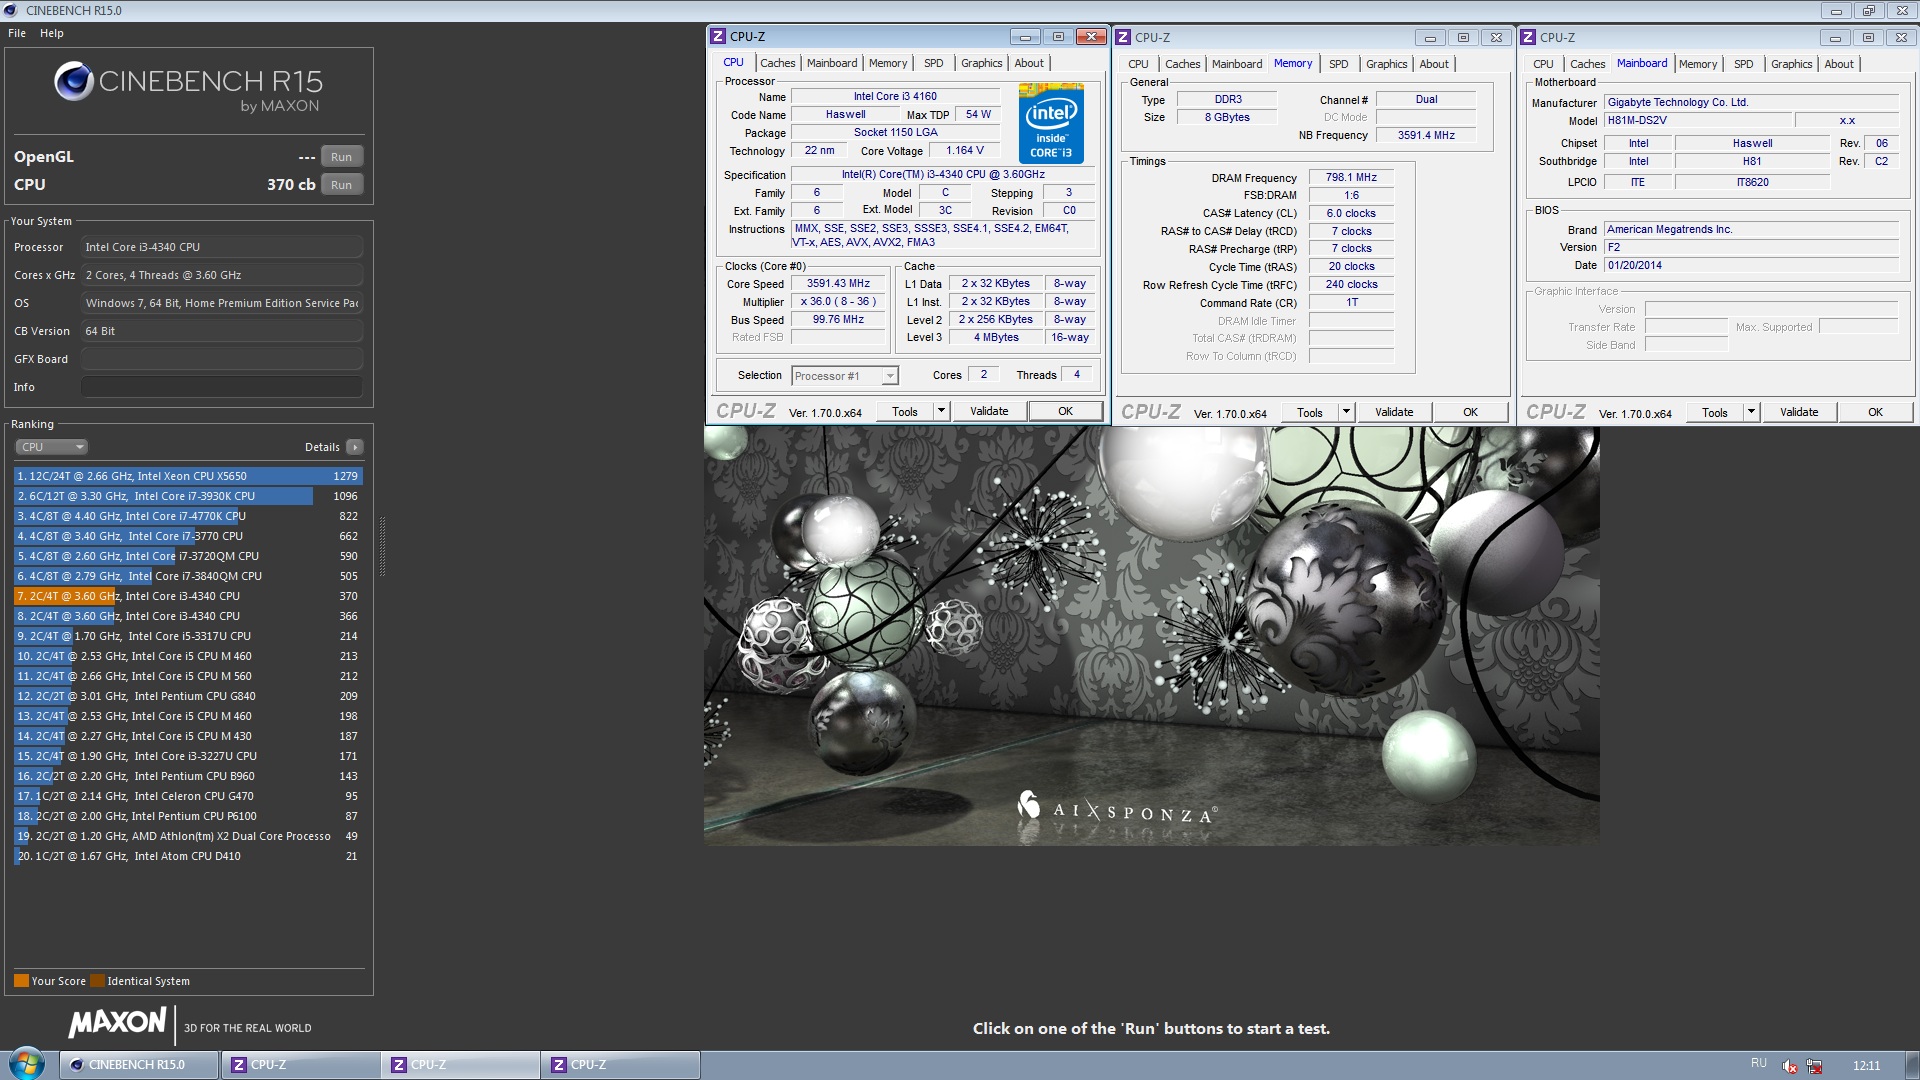Switch to Caches tab in first CPU-Z window
Image resolution: width=1920 pixels, height=1080 pixels.
777,63
